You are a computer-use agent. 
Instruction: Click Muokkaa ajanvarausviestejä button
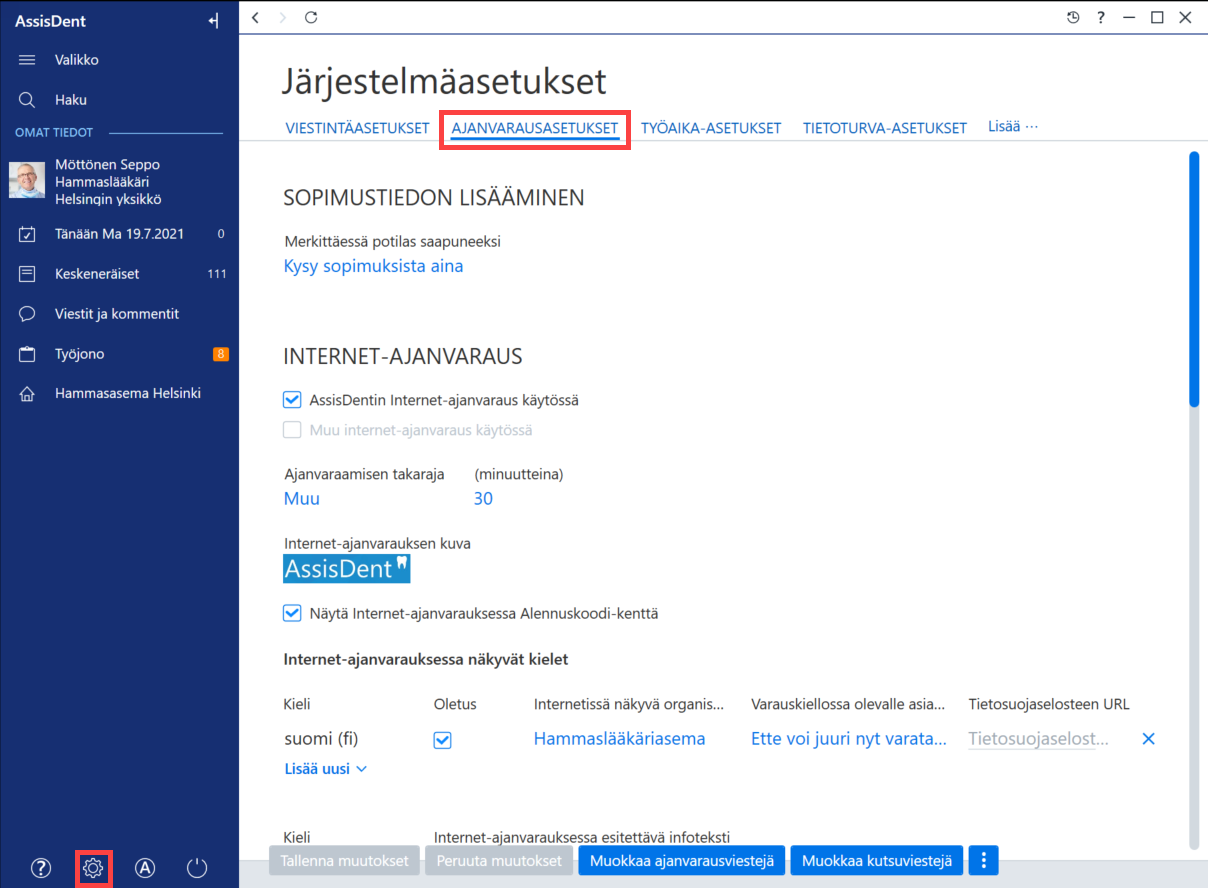(682, 861)
